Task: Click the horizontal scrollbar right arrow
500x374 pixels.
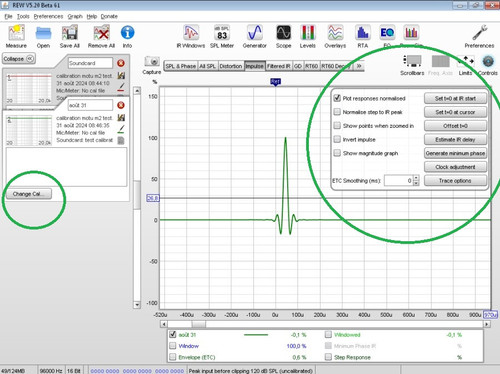Action: 487,324
